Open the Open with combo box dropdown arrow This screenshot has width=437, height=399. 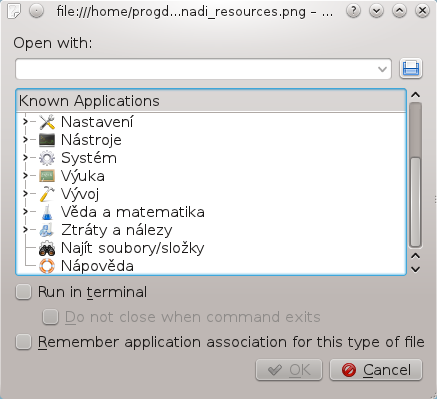[382, 69]
